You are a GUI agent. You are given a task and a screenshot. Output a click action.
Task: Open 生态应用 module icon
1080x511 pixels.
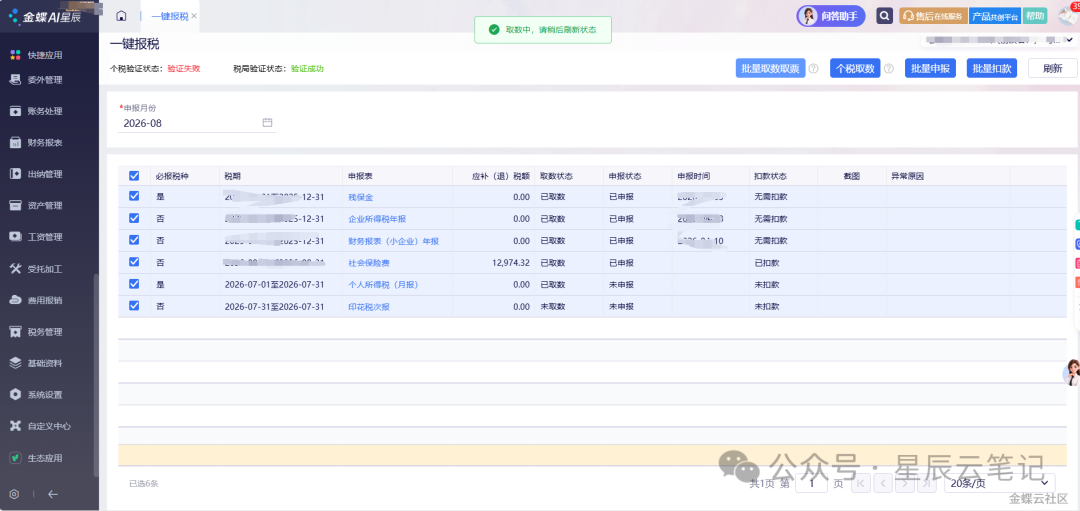(x=15, y=458)
